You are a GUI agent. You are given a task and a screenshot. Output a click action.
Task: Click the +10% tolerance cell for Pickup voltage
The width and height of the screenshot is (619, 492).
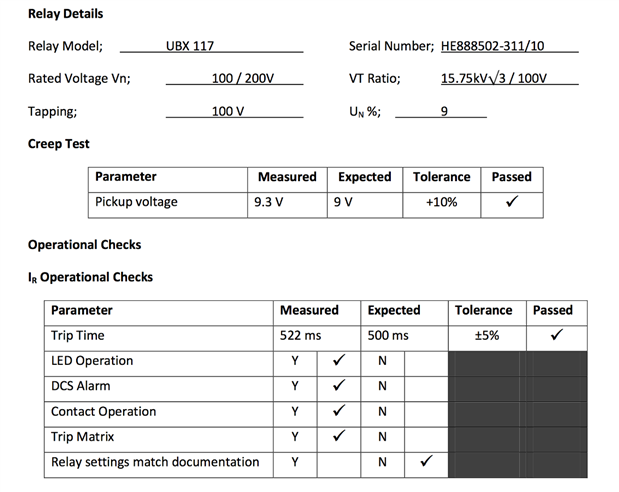click(x=441, y=203)
